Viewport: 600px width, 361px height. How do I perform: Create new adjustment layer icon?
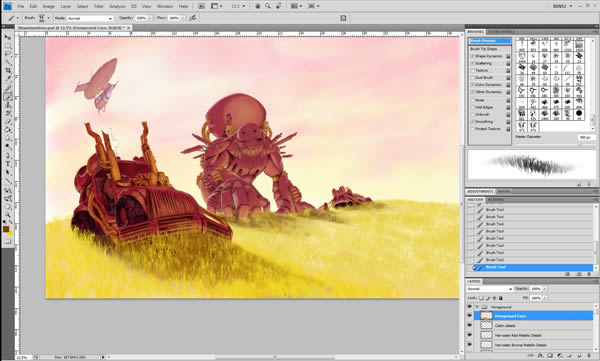point(560,356)
